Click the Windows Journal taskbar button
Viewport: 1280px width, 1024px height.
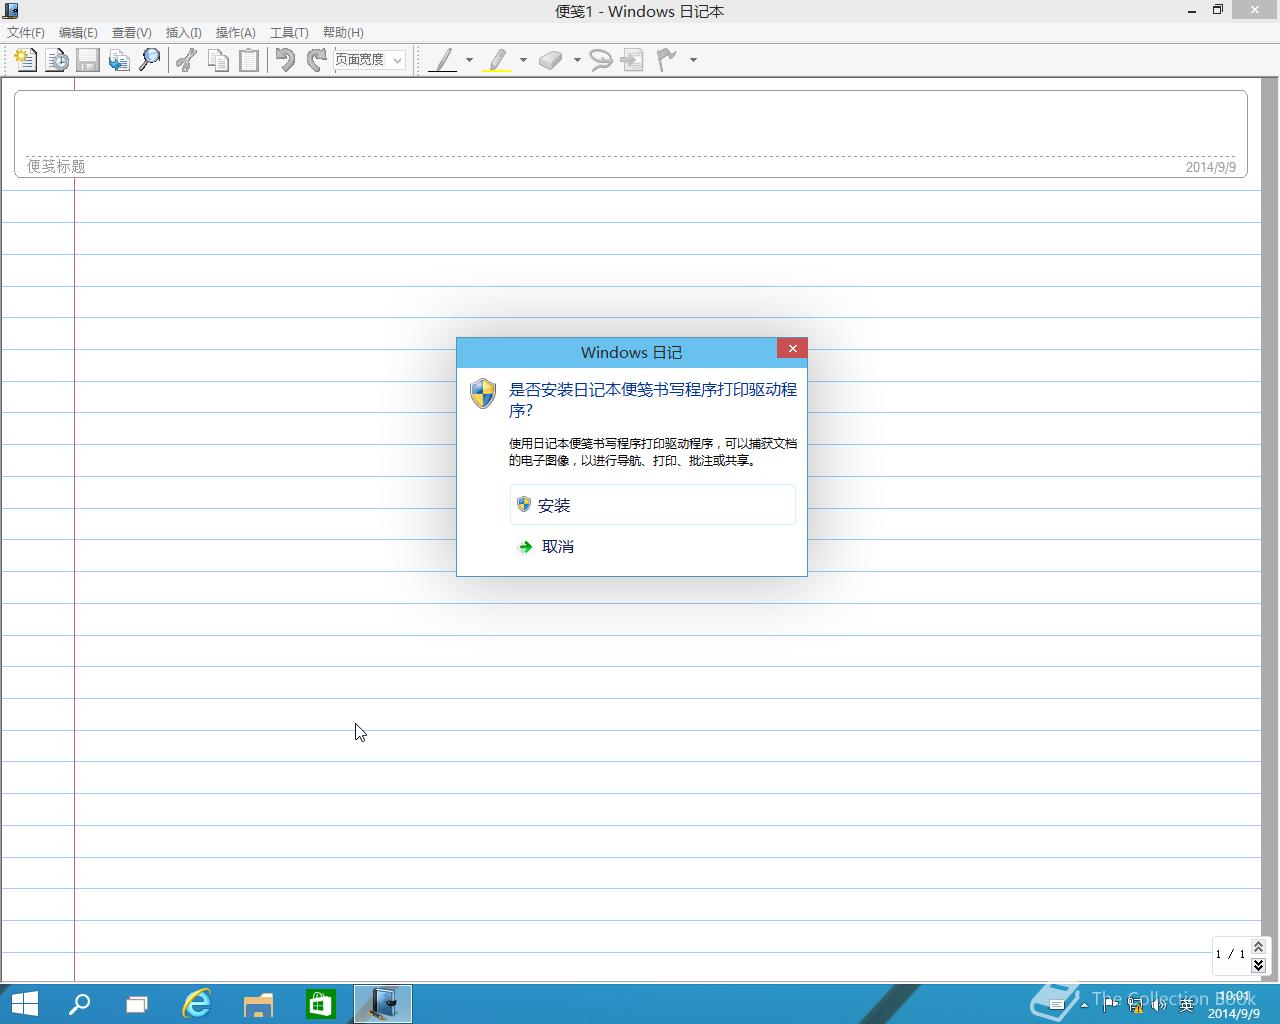point(383,1004)
